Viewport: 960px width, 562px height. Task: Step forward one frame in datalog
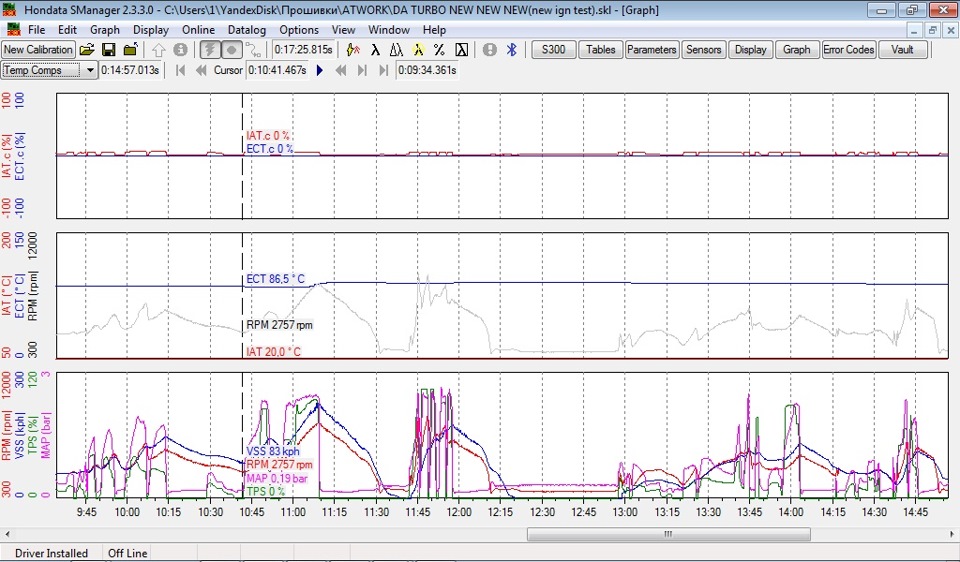362,70
